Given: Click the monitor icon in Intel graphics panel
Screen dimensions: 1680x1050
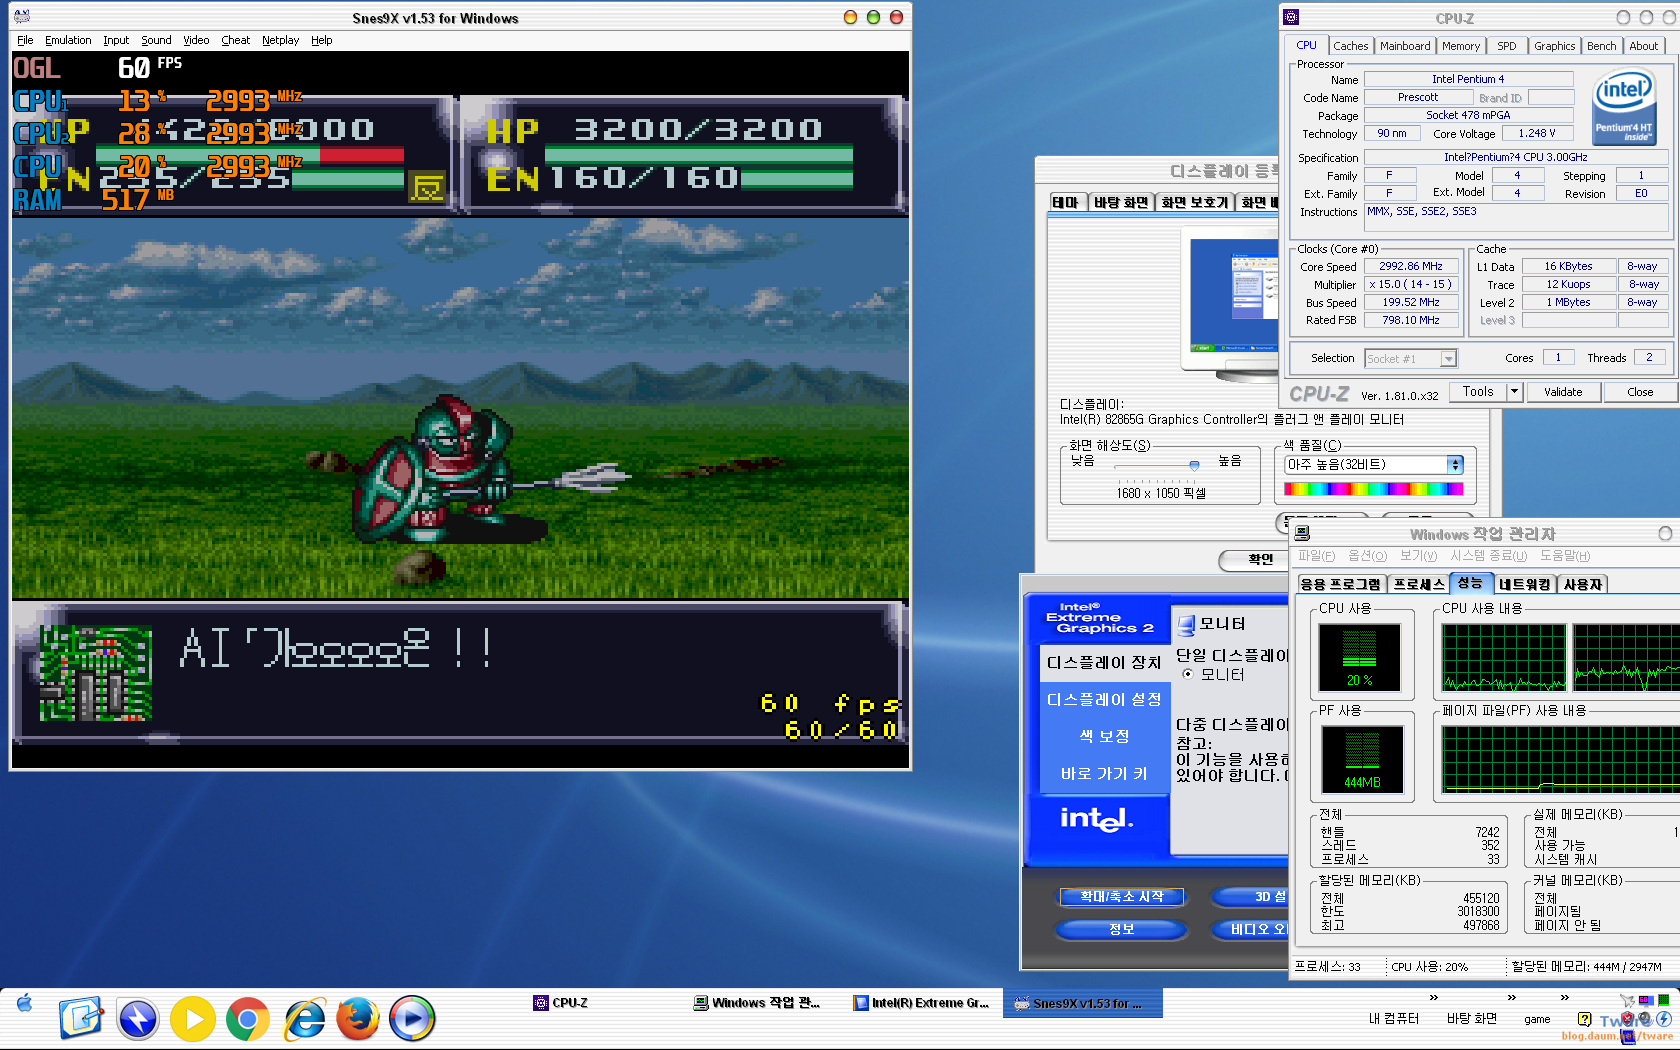Looking at the screenshot, I should tap(1187, 625).
